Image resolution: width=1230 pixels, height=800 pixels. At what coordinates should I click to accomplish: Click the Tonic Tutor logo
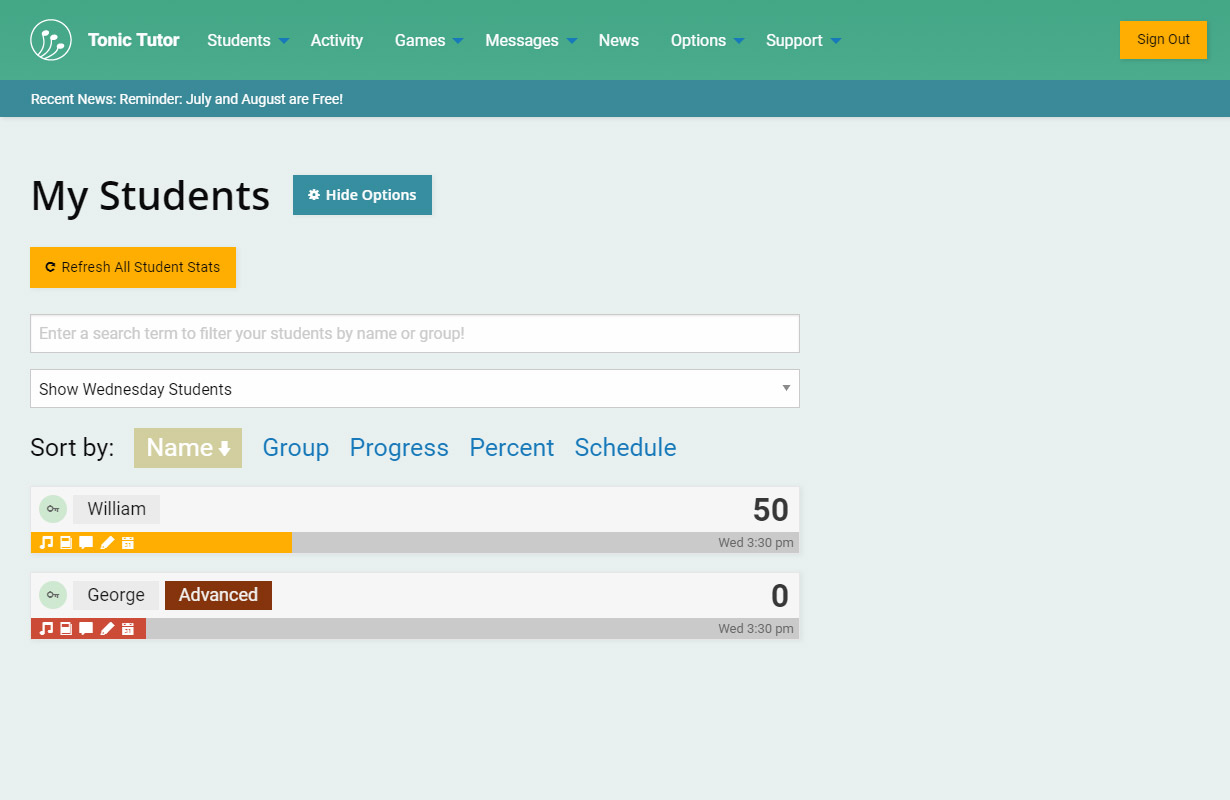point(51,40)
